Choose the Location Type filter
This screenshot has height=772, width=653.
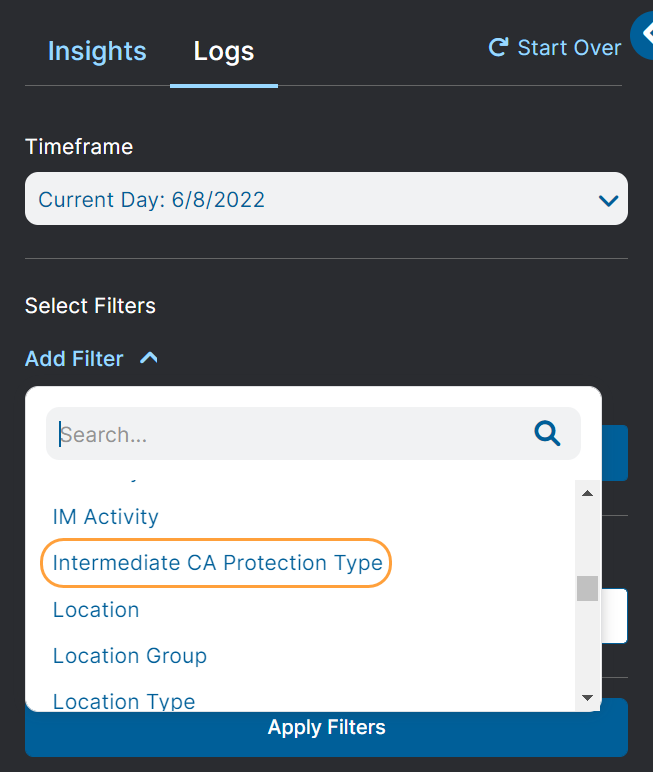point(124,701)
